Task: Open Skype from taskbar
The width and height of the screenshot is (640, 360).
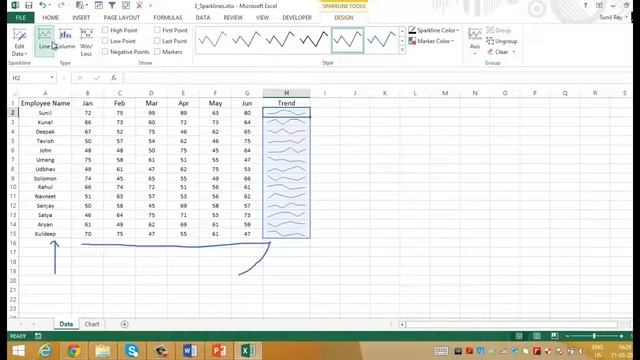Action: 132,351
